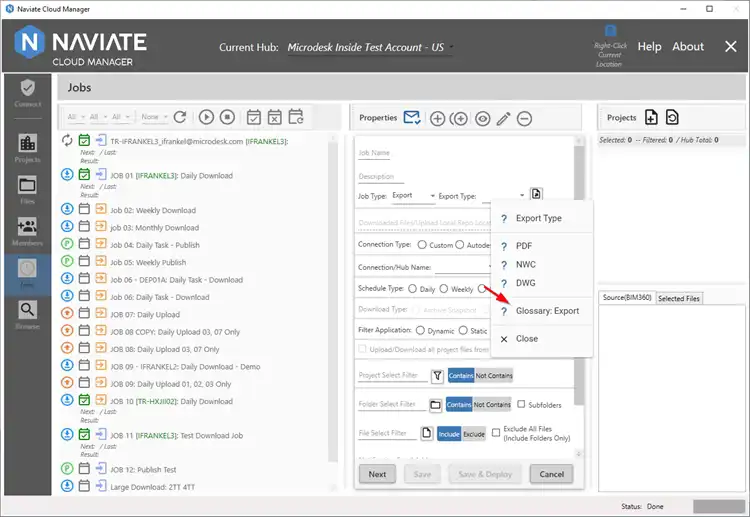
Task: Open the Job Type Export dropdown
Action: (x=413, y=196)
